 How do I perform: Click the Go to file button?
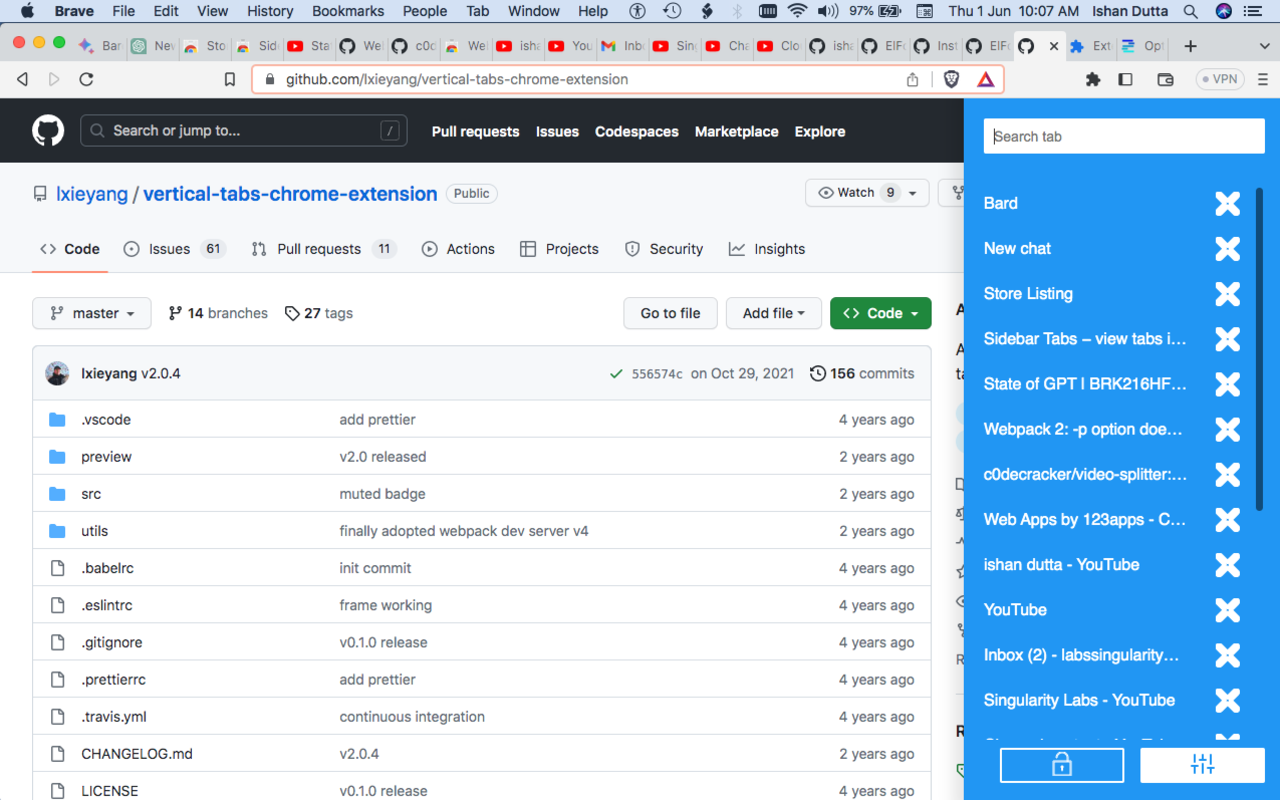(670, 313)
